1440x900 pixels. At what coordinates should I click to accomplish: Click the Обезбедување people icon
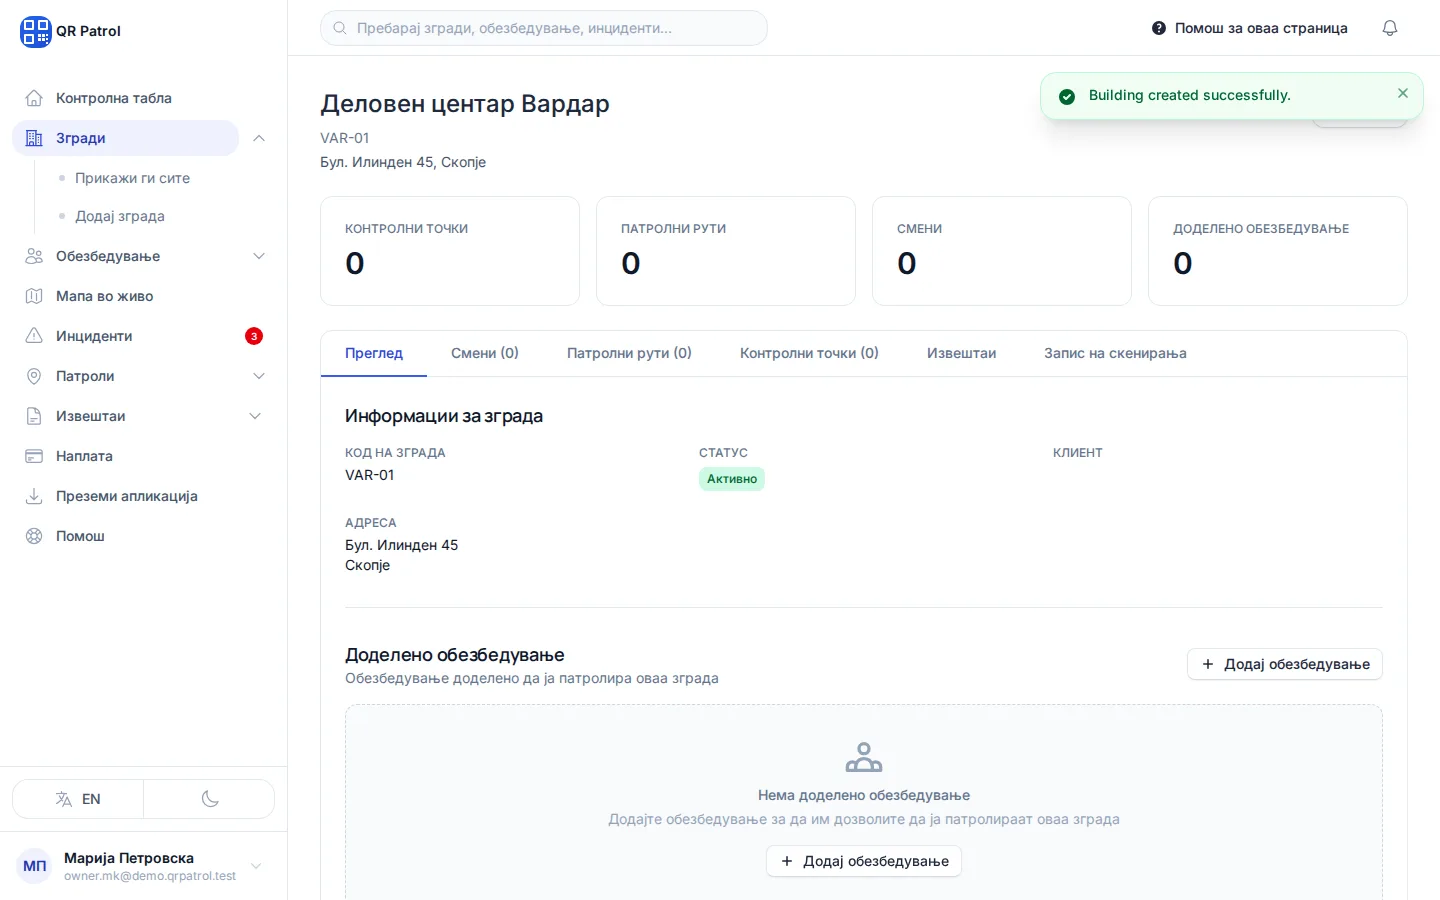coord(34,256)
